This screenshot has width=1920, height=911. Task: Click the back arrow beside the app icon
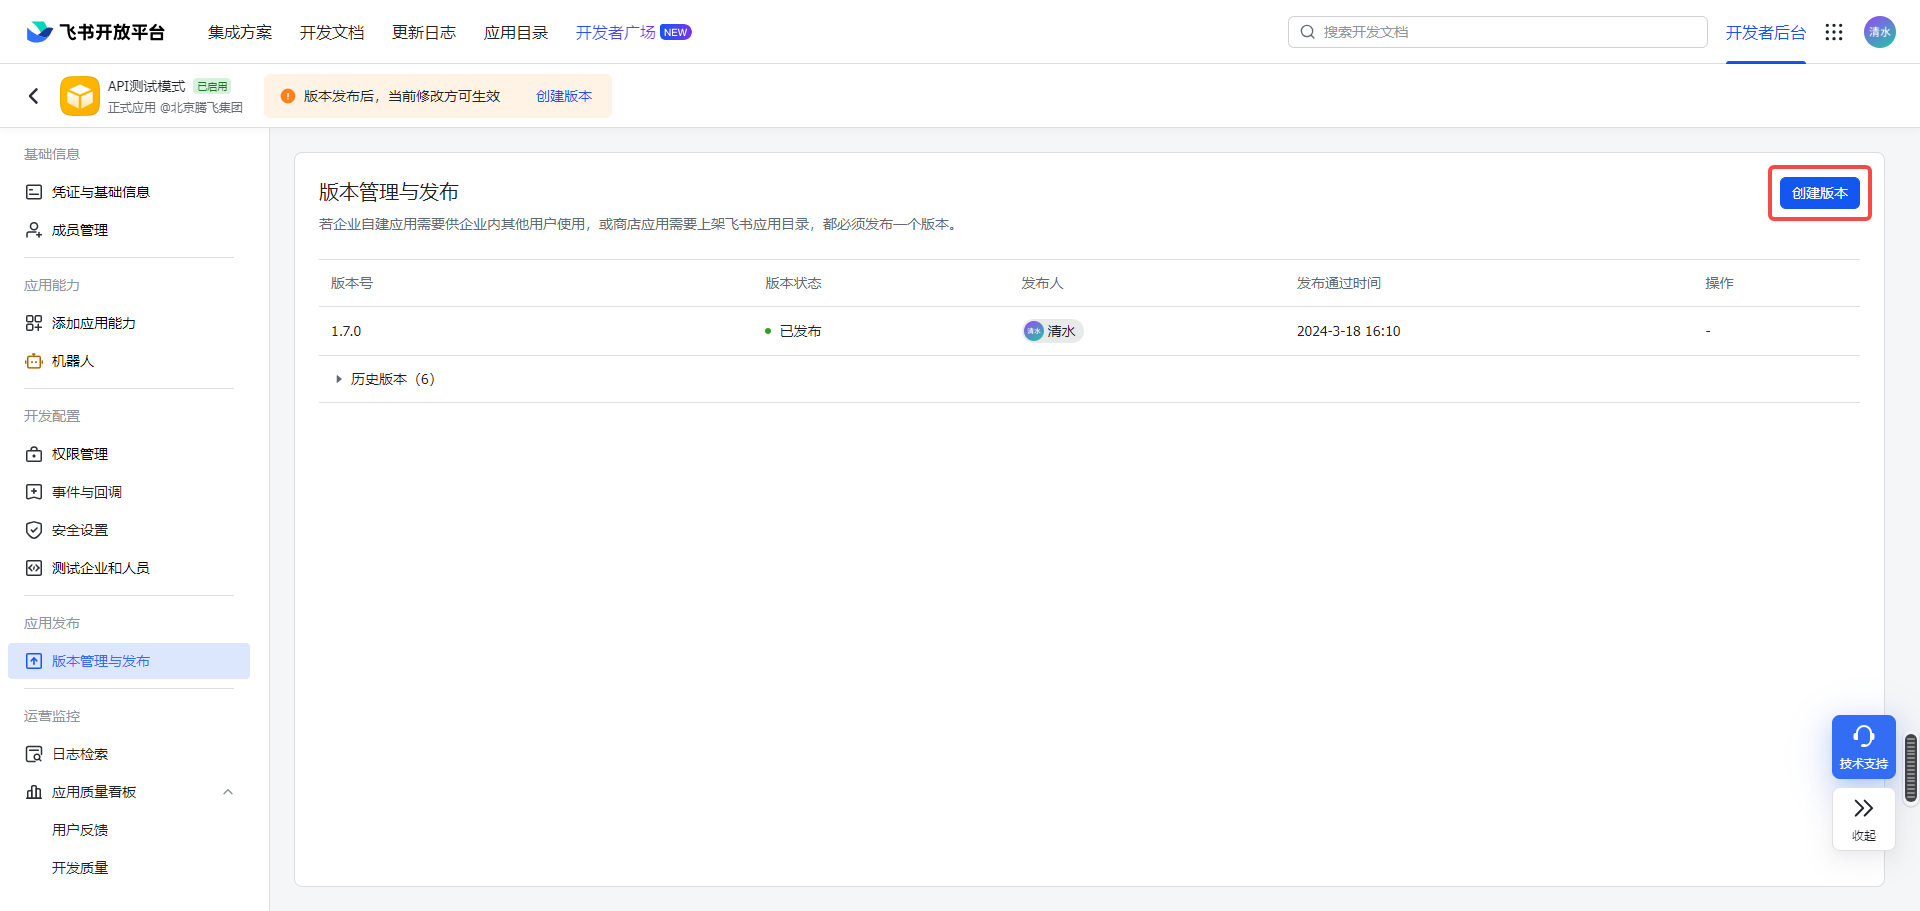[34, 96]
